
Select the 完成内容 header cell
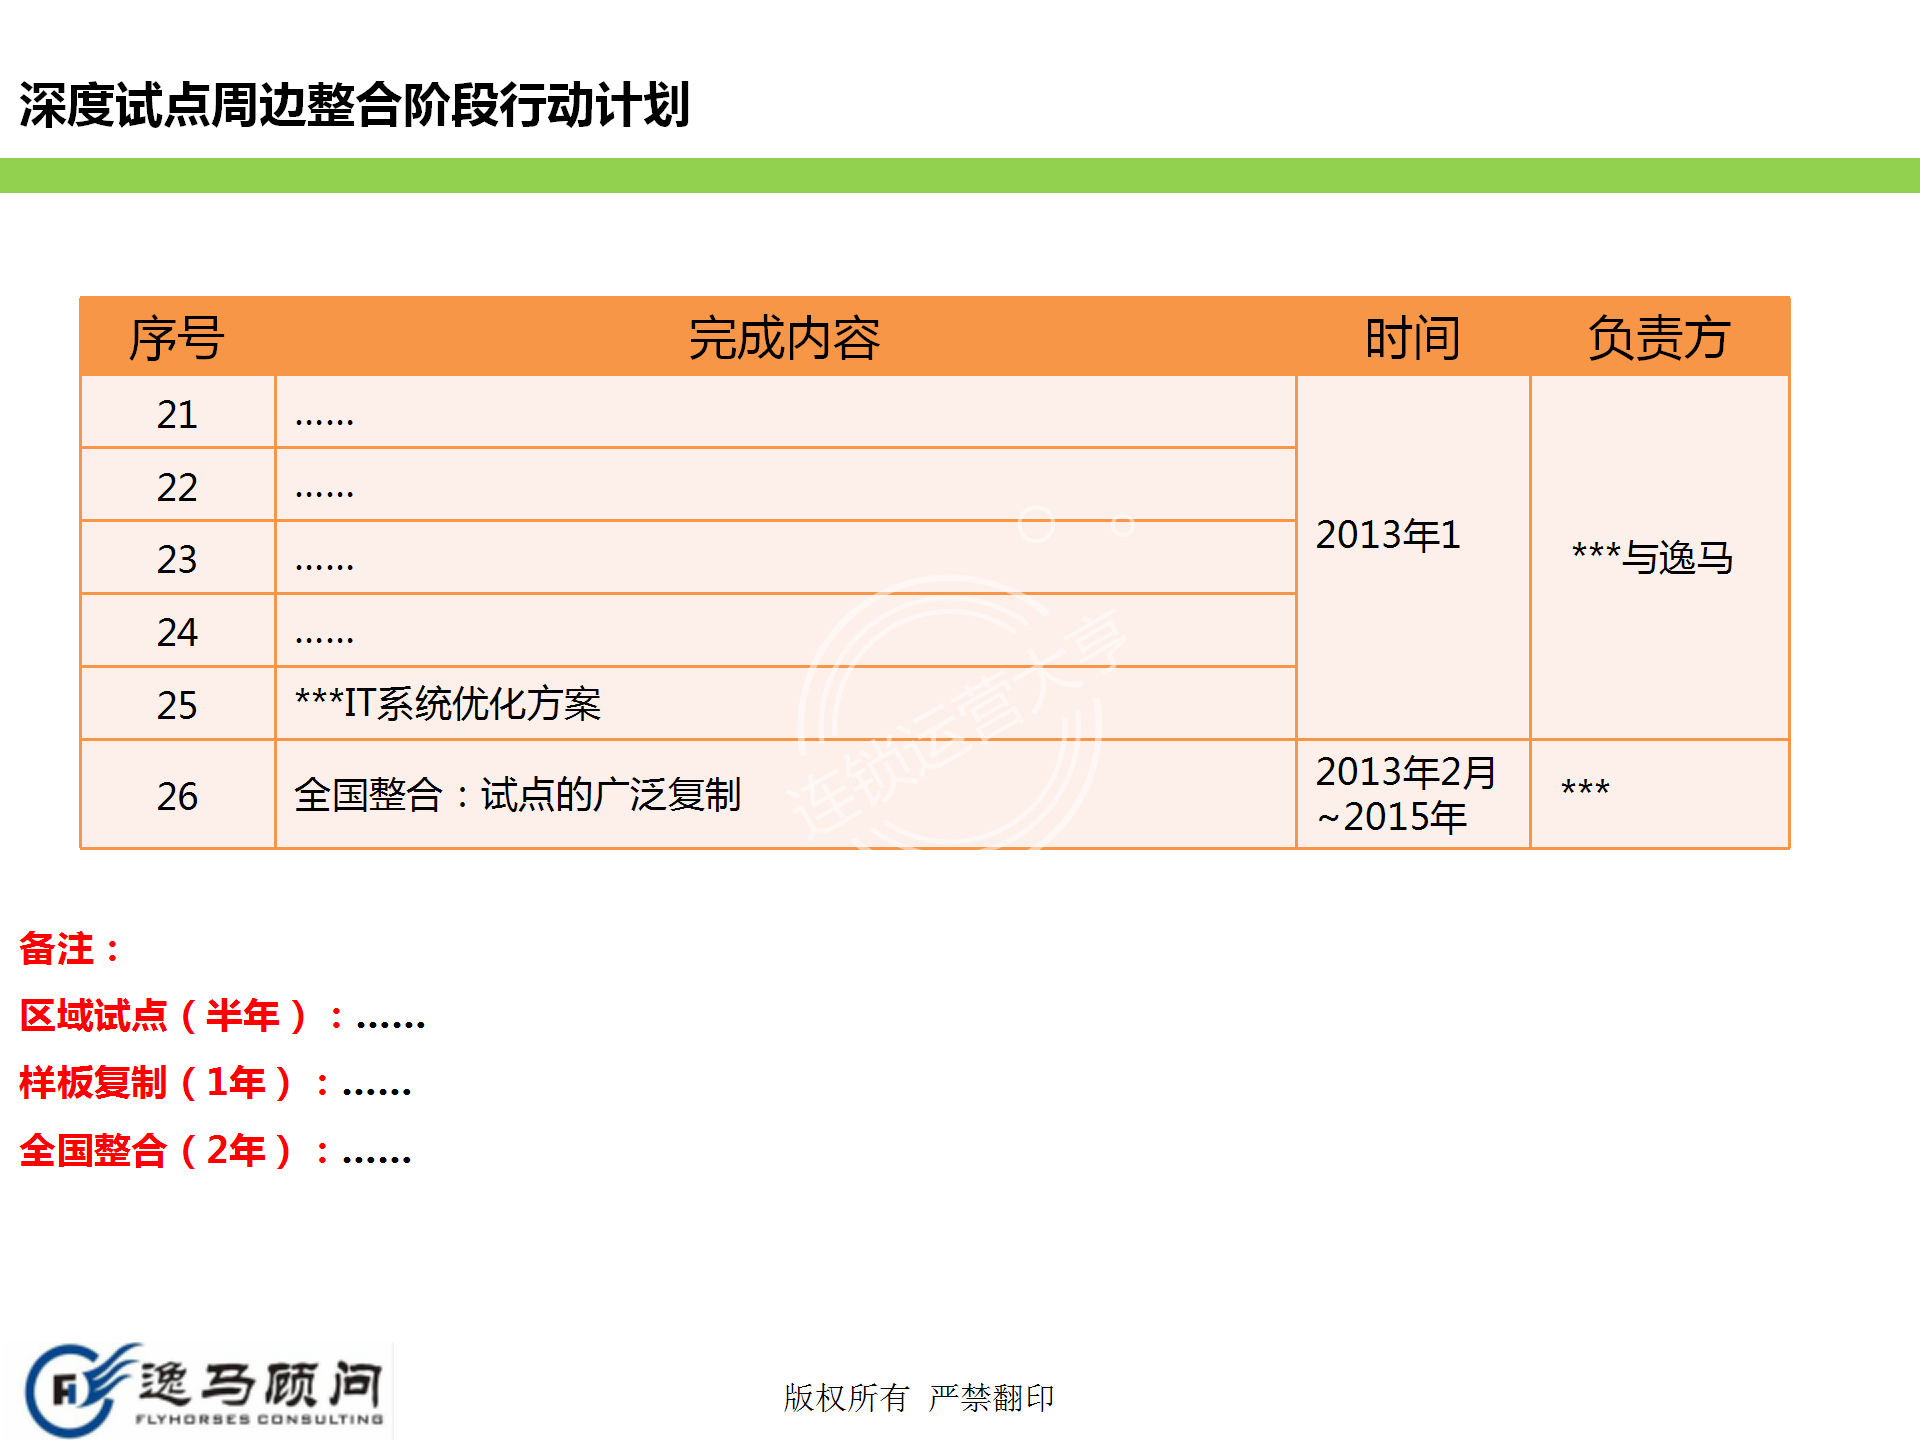(x=784, y=338)
